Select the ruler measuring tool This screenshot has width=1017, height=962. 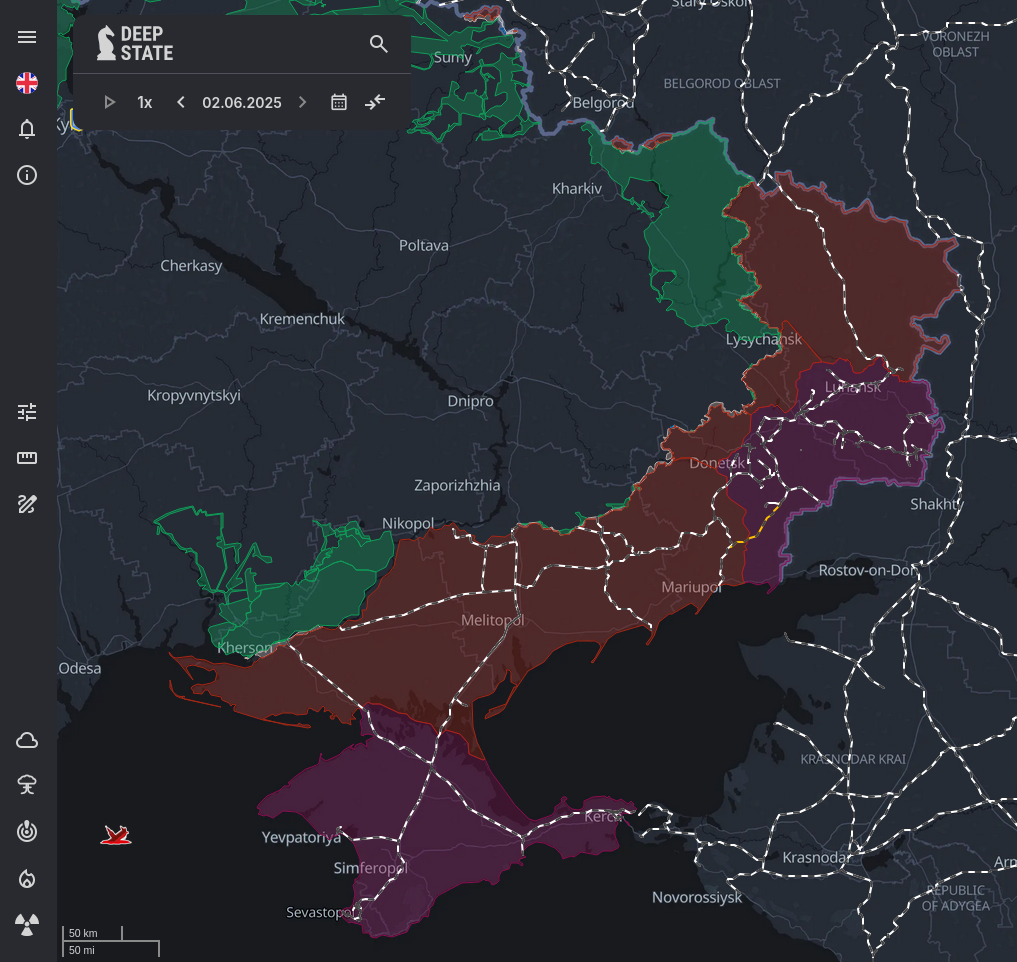pyautogui.click(x=27, y=458)
